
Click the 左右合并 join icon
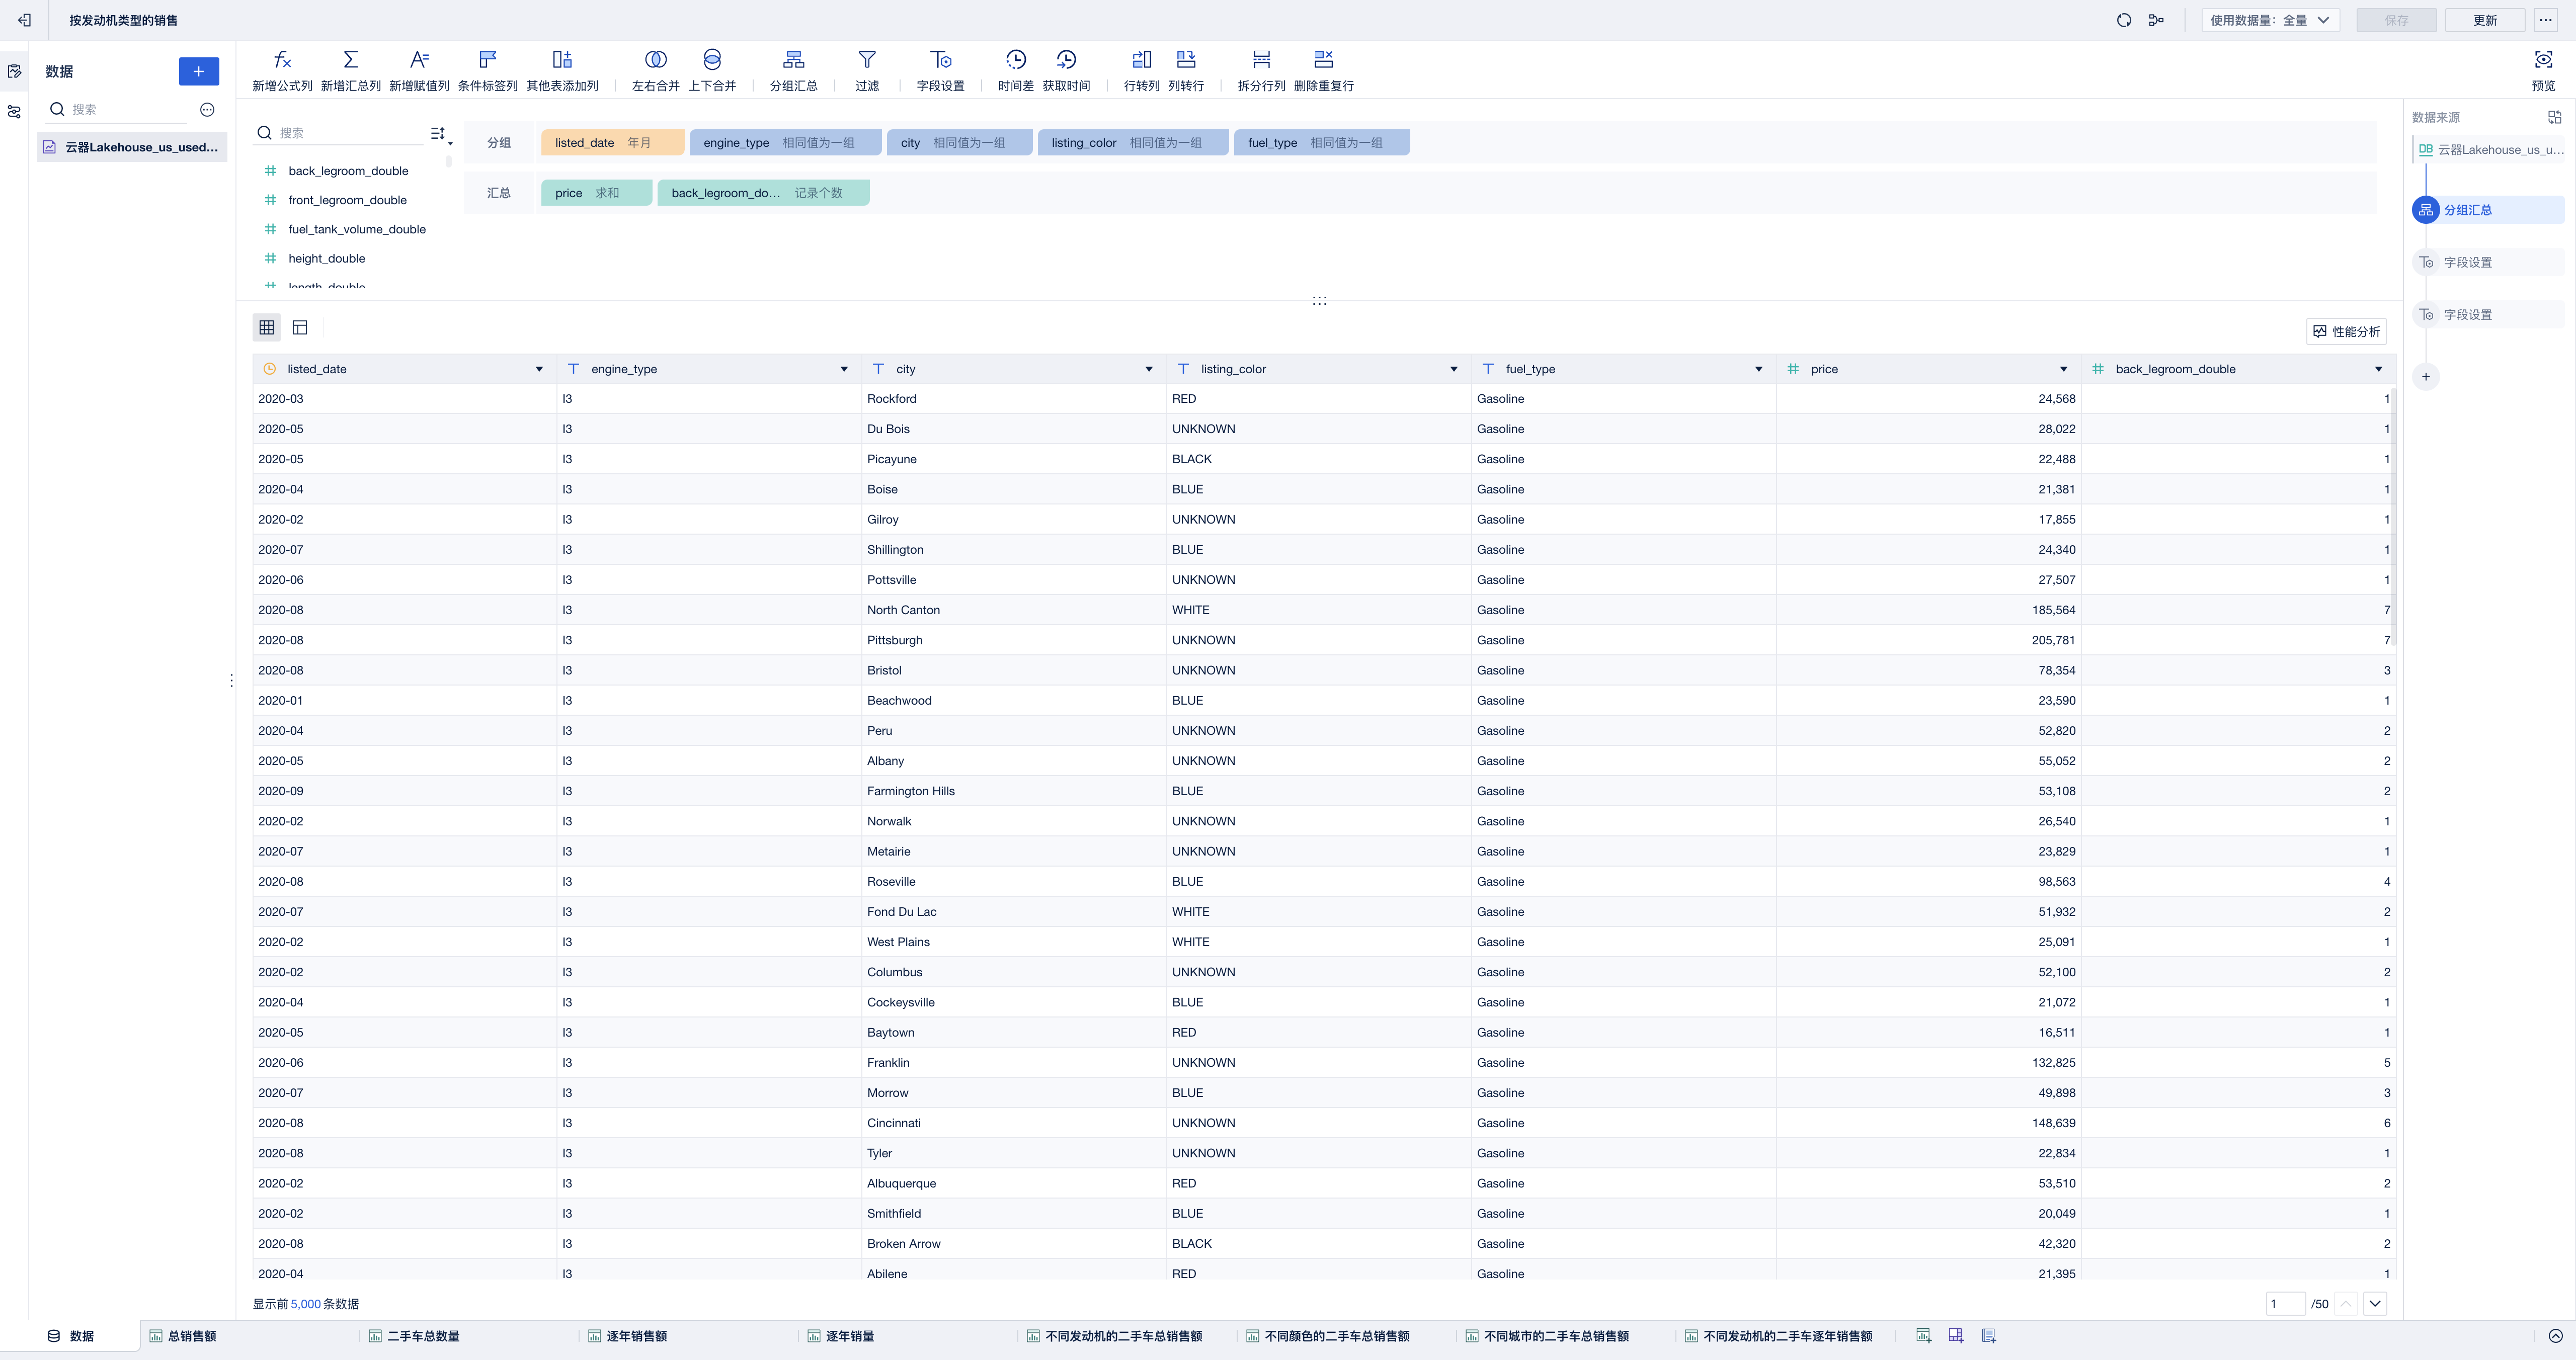pyautogui.click(x=655, y=60)
